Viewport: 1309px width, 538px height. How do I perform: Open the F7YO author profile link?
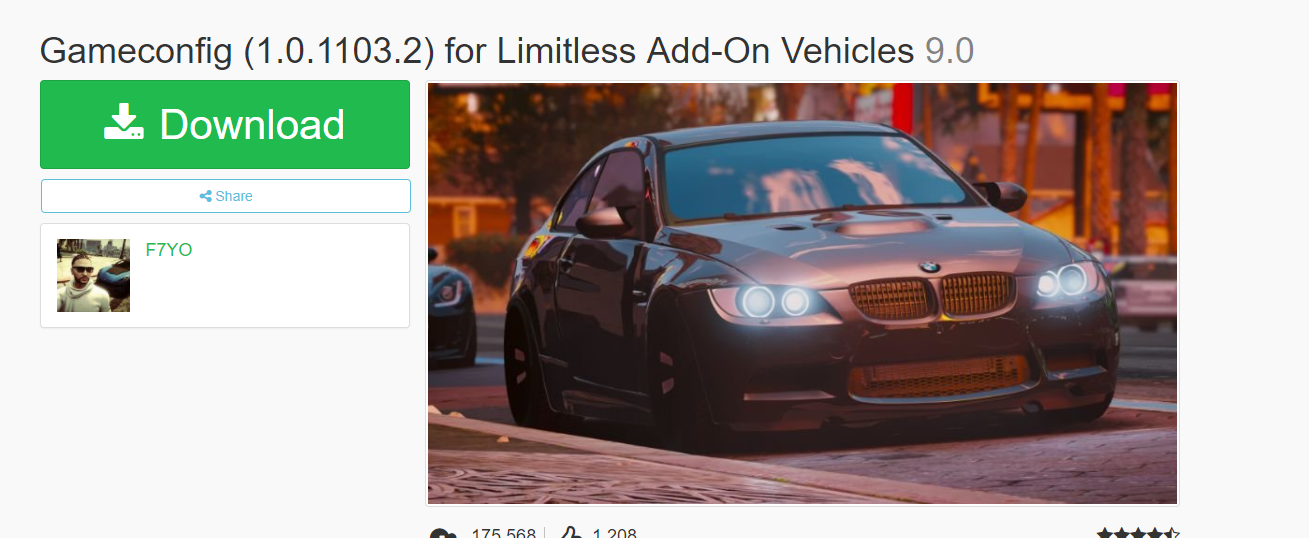169,250
